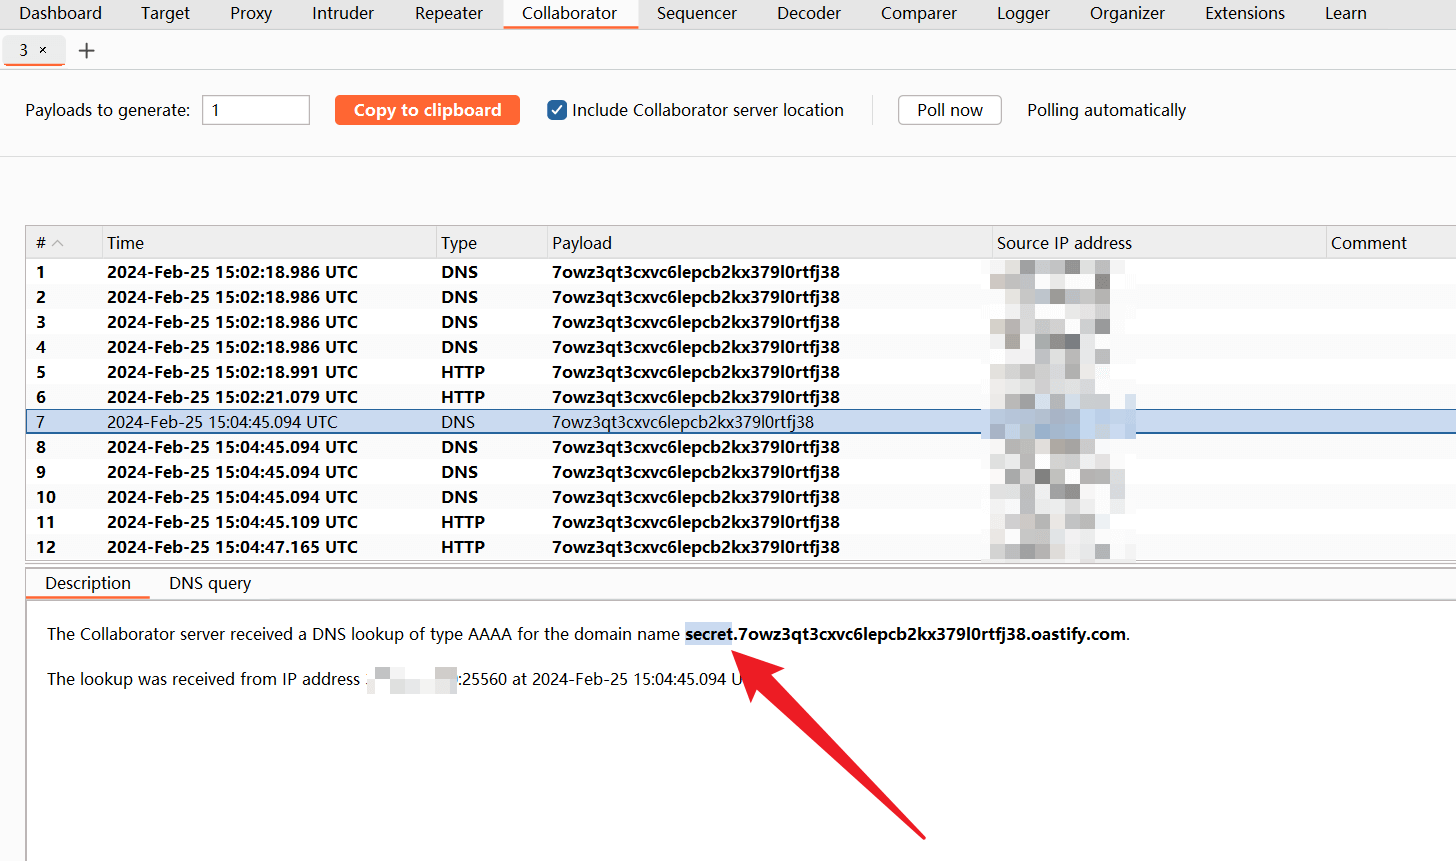Click the DNS type cell of interaction 10
Viewport: 1456px width, 861px height.
coord(459,497)
